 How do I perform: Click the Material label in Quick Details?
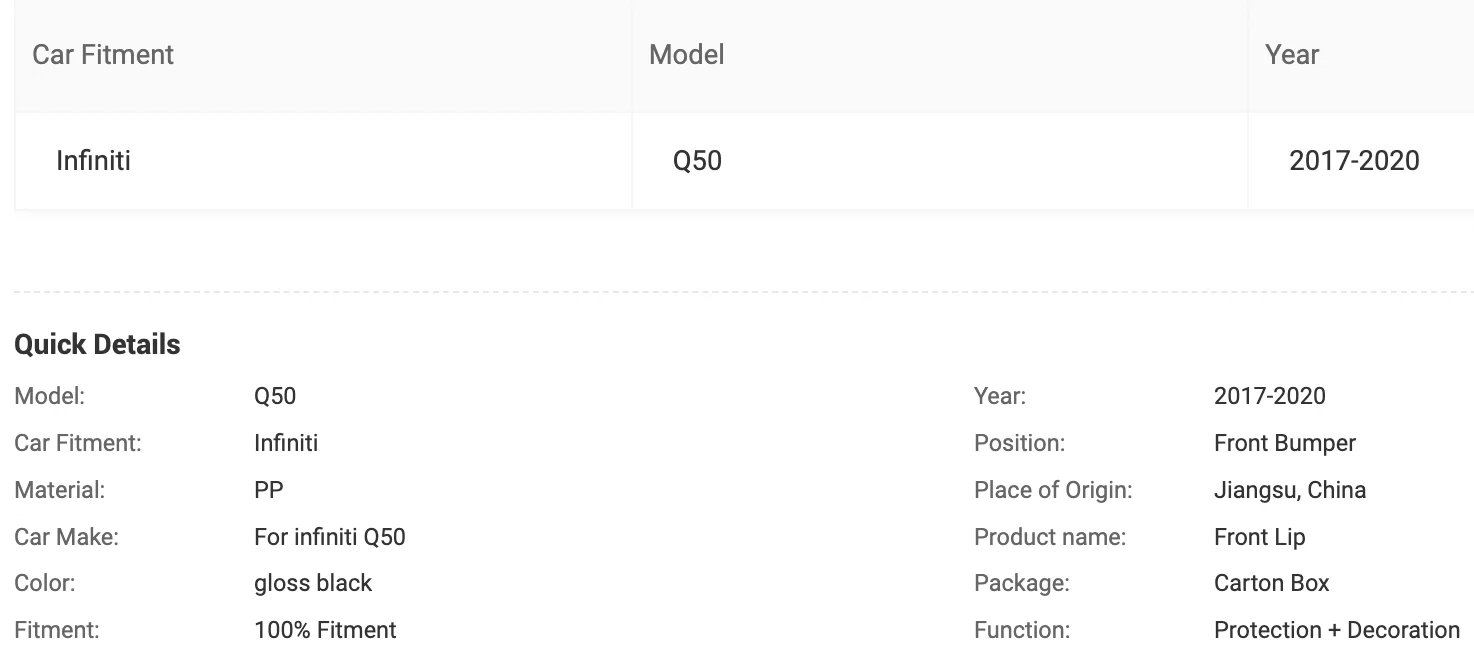click(x=59, y=490)
